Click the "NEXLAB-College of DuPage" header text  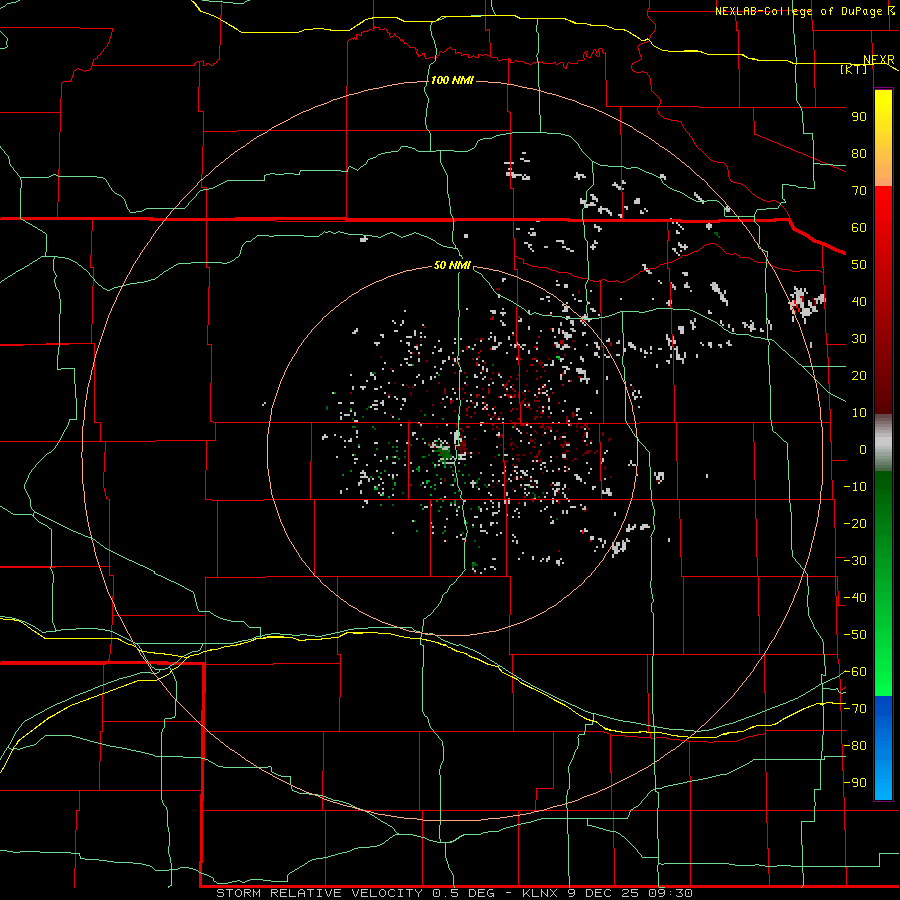798,11
